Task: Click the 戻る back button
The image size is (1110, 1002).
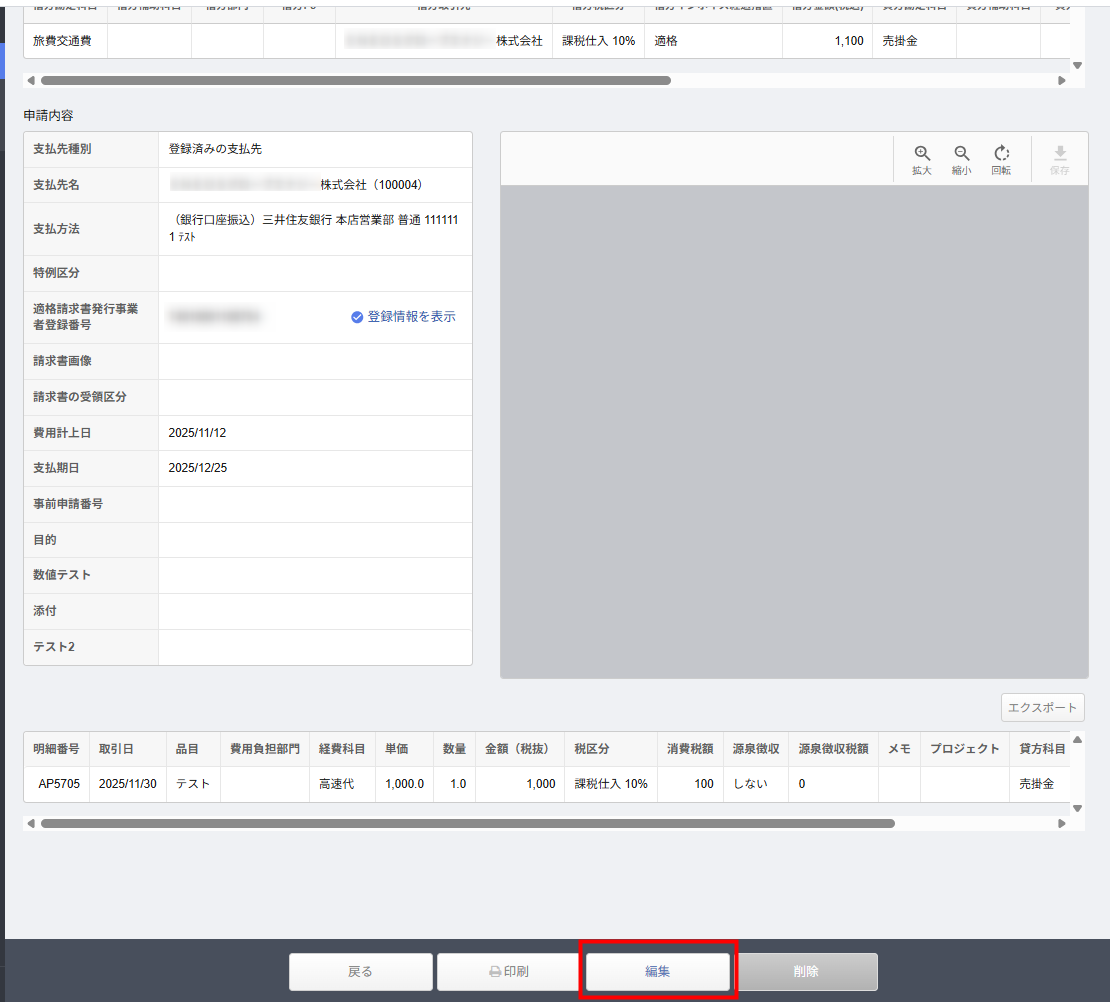Action: click(360, 971)
